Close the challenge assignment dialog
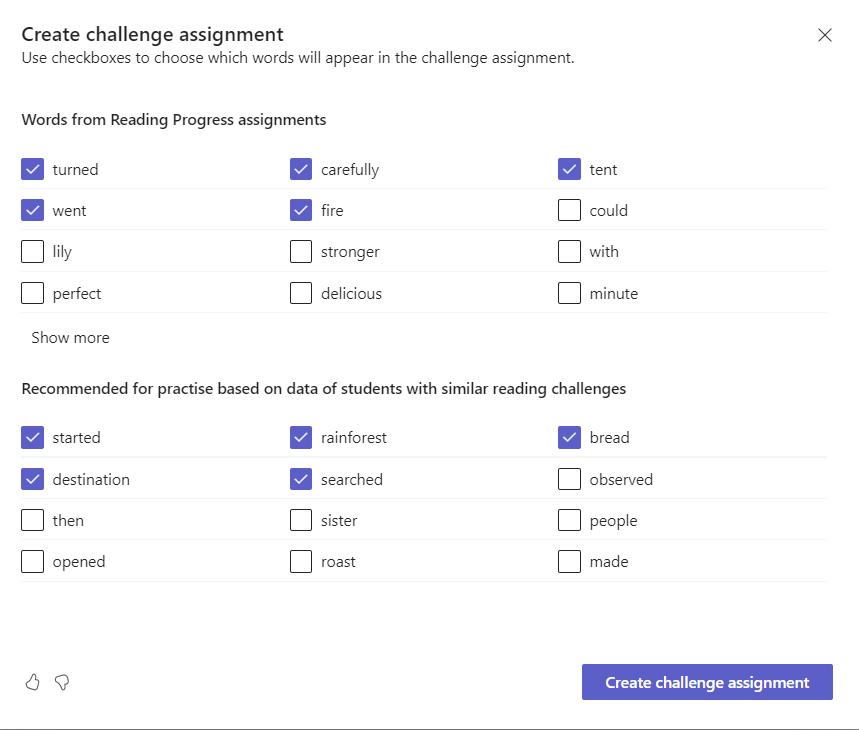The height and width of the screenshot is (730, 859). click(825, 35)
